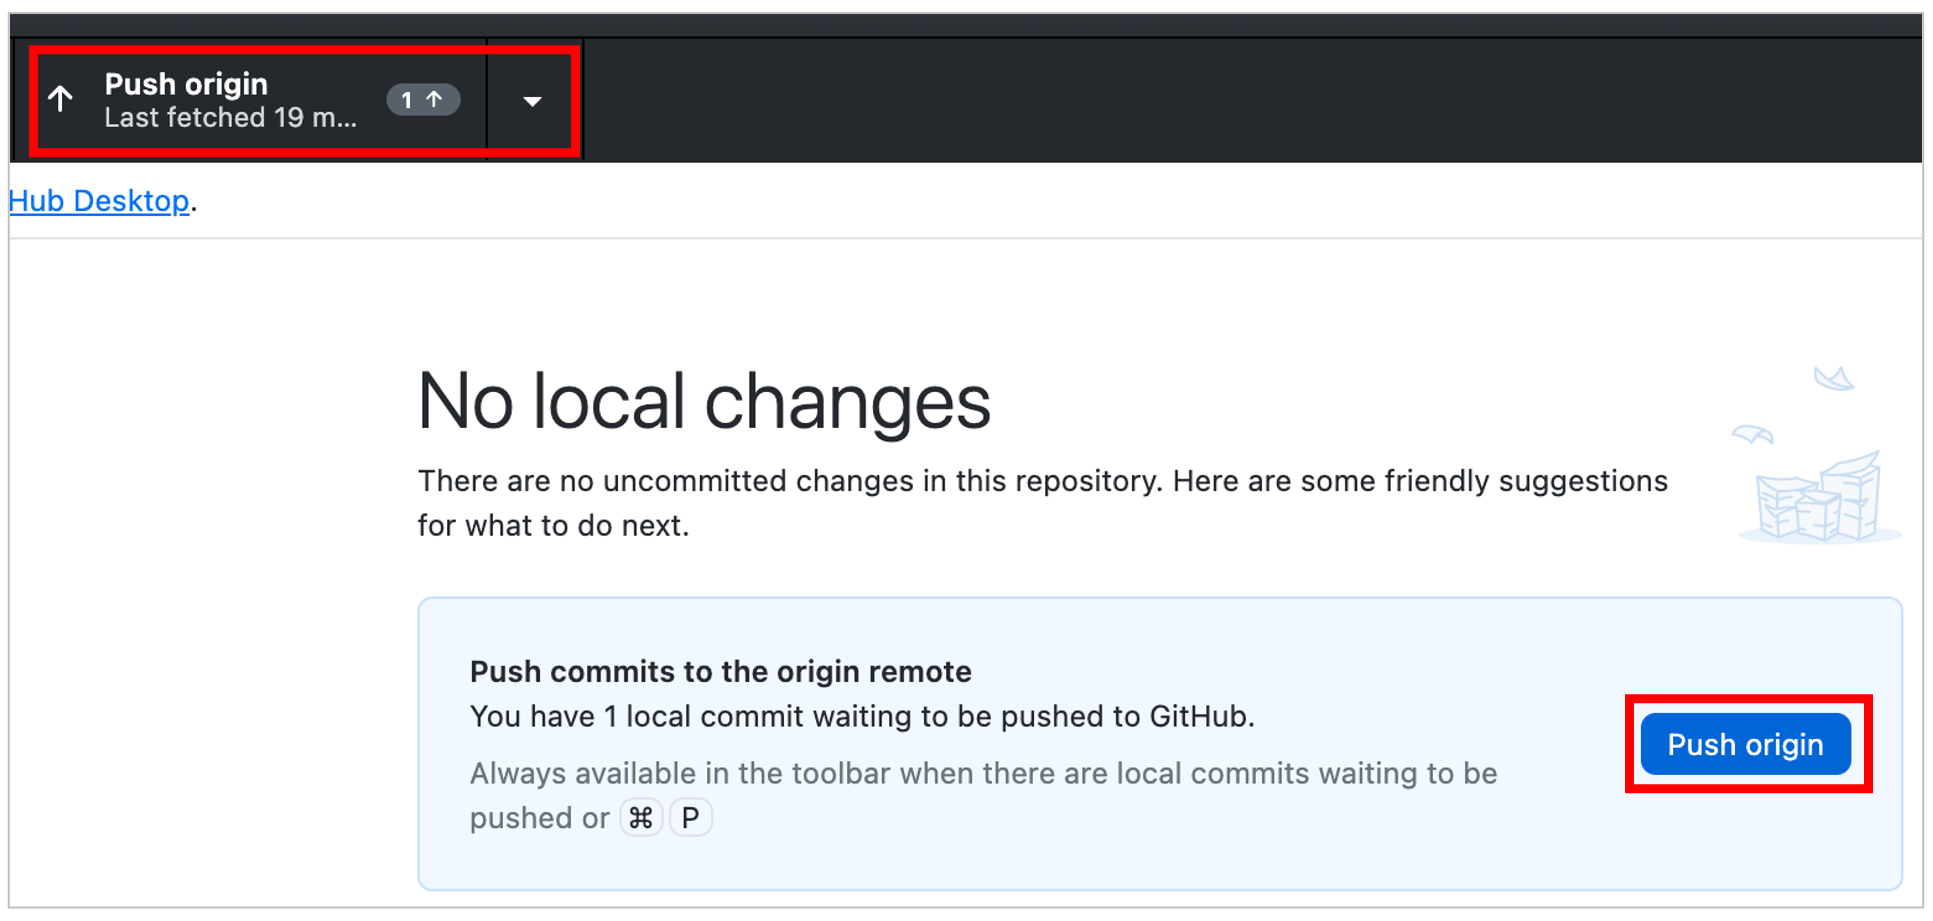Click the lower-left paper airplane illustration
This screenshot has width=1933, height=921.
click(x=1752, y=434)
